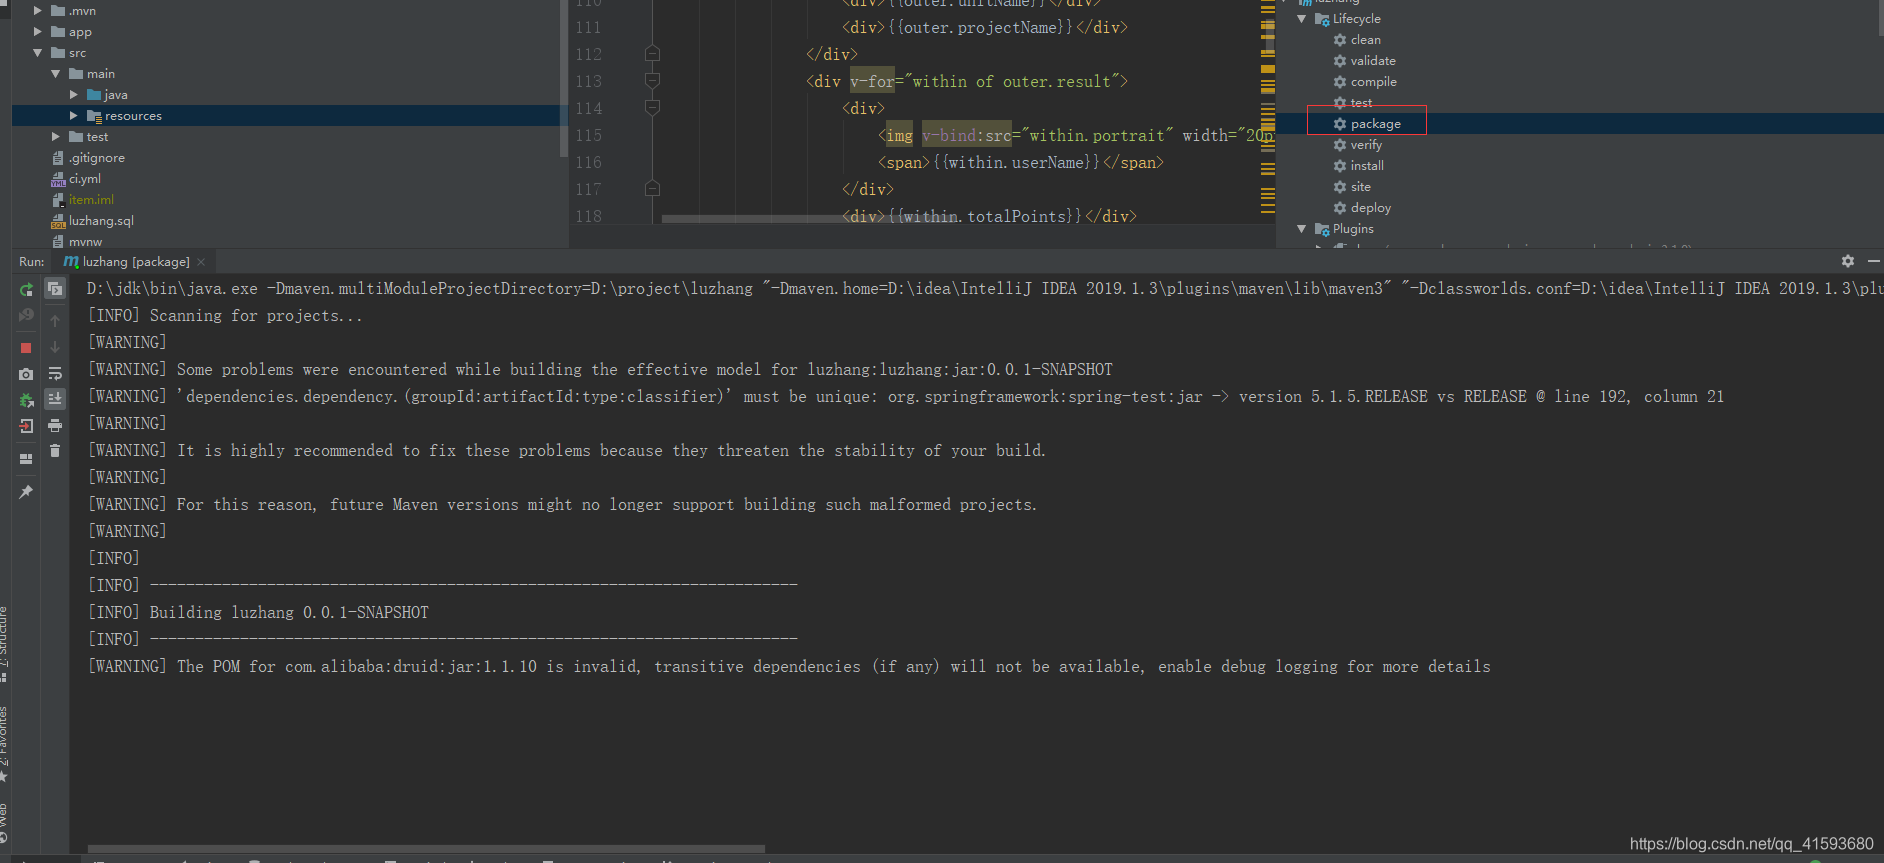Expand the app folder
The width and height of the screenshot is (1884, 863).
tap(38, 32)
